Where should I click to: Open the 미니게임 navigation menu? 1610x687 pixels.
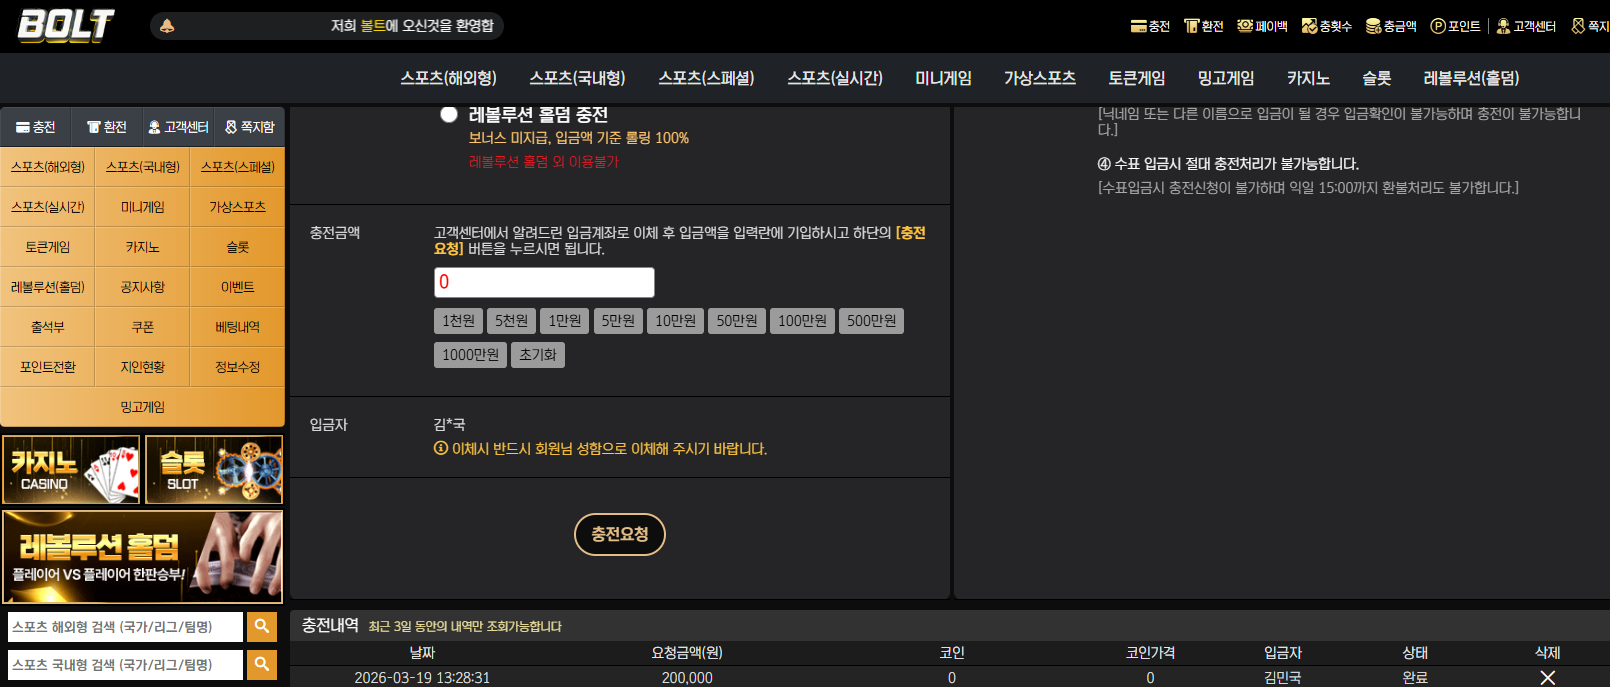pyautogui.click(x=943, y=78)
